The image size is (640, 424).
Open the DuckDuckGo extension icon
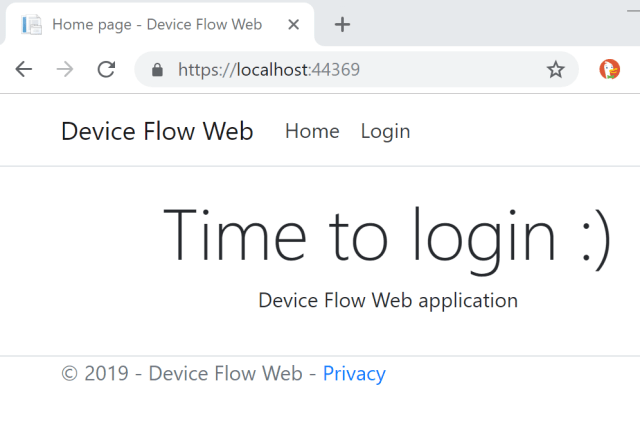tap(609, 69)
